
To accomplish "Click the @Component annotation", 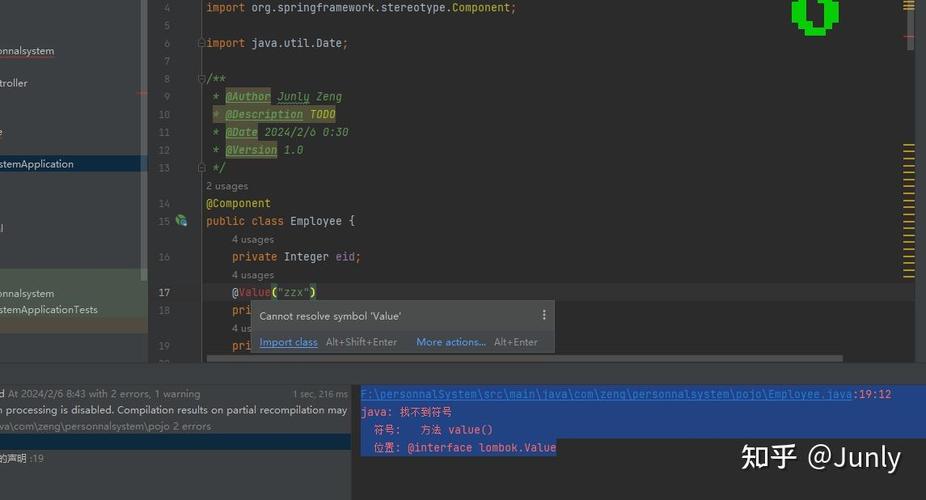I will [x=238, y=203].
